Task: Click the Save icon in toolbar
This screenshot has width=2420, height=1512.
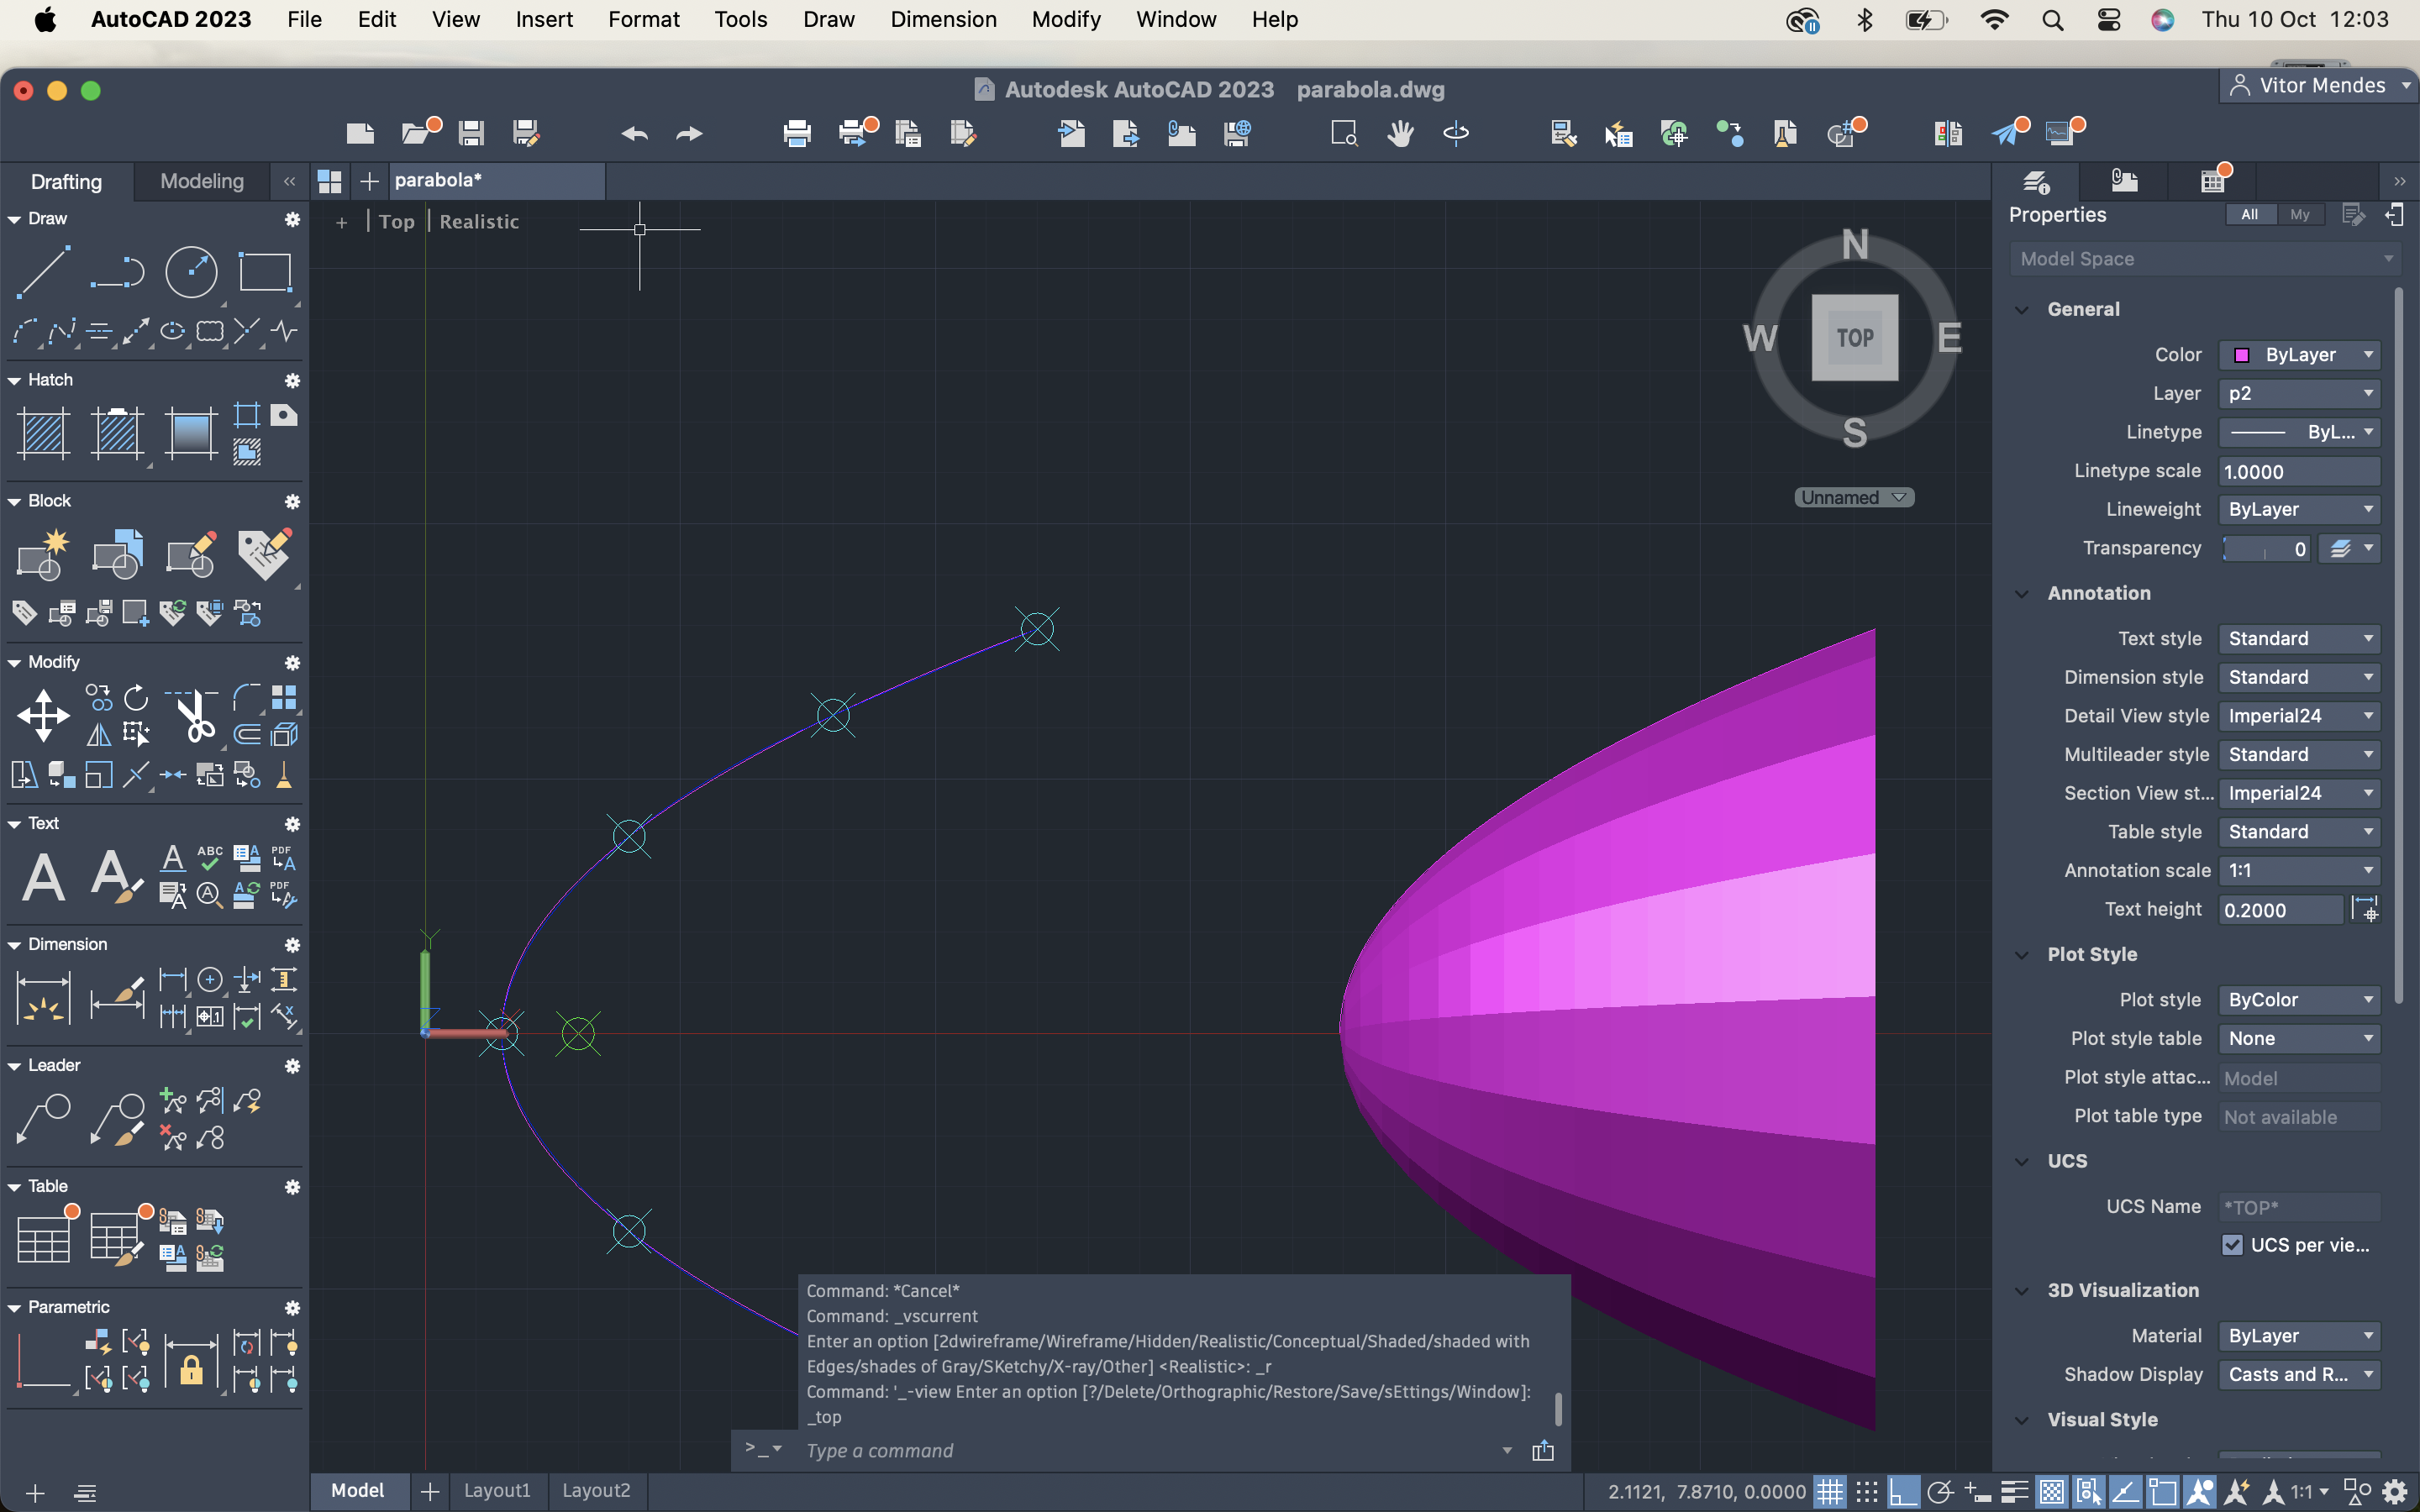Action: pos(471,133)
